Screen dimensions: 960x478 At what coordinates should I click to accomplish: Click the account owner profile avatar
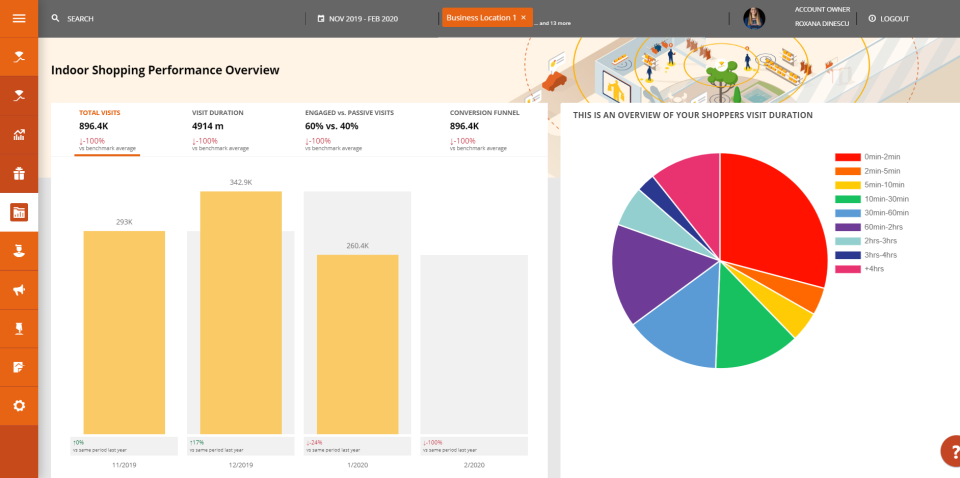tap(754, 18)
